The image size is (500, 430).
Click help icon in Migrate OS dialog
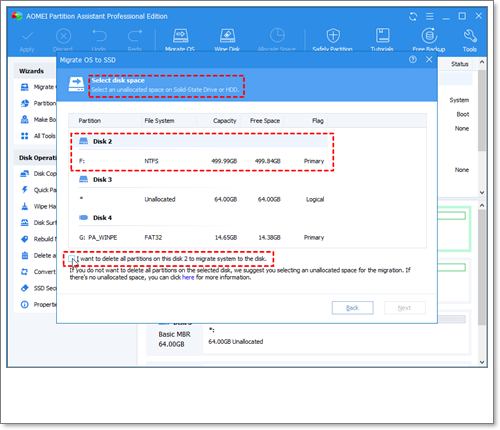[x=413, y=60]
